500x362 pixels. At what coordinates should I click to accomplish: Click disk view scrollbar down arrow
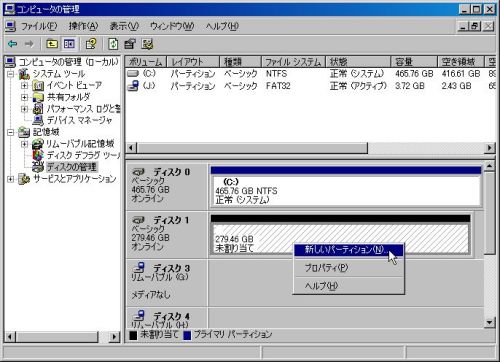(489, 322)
